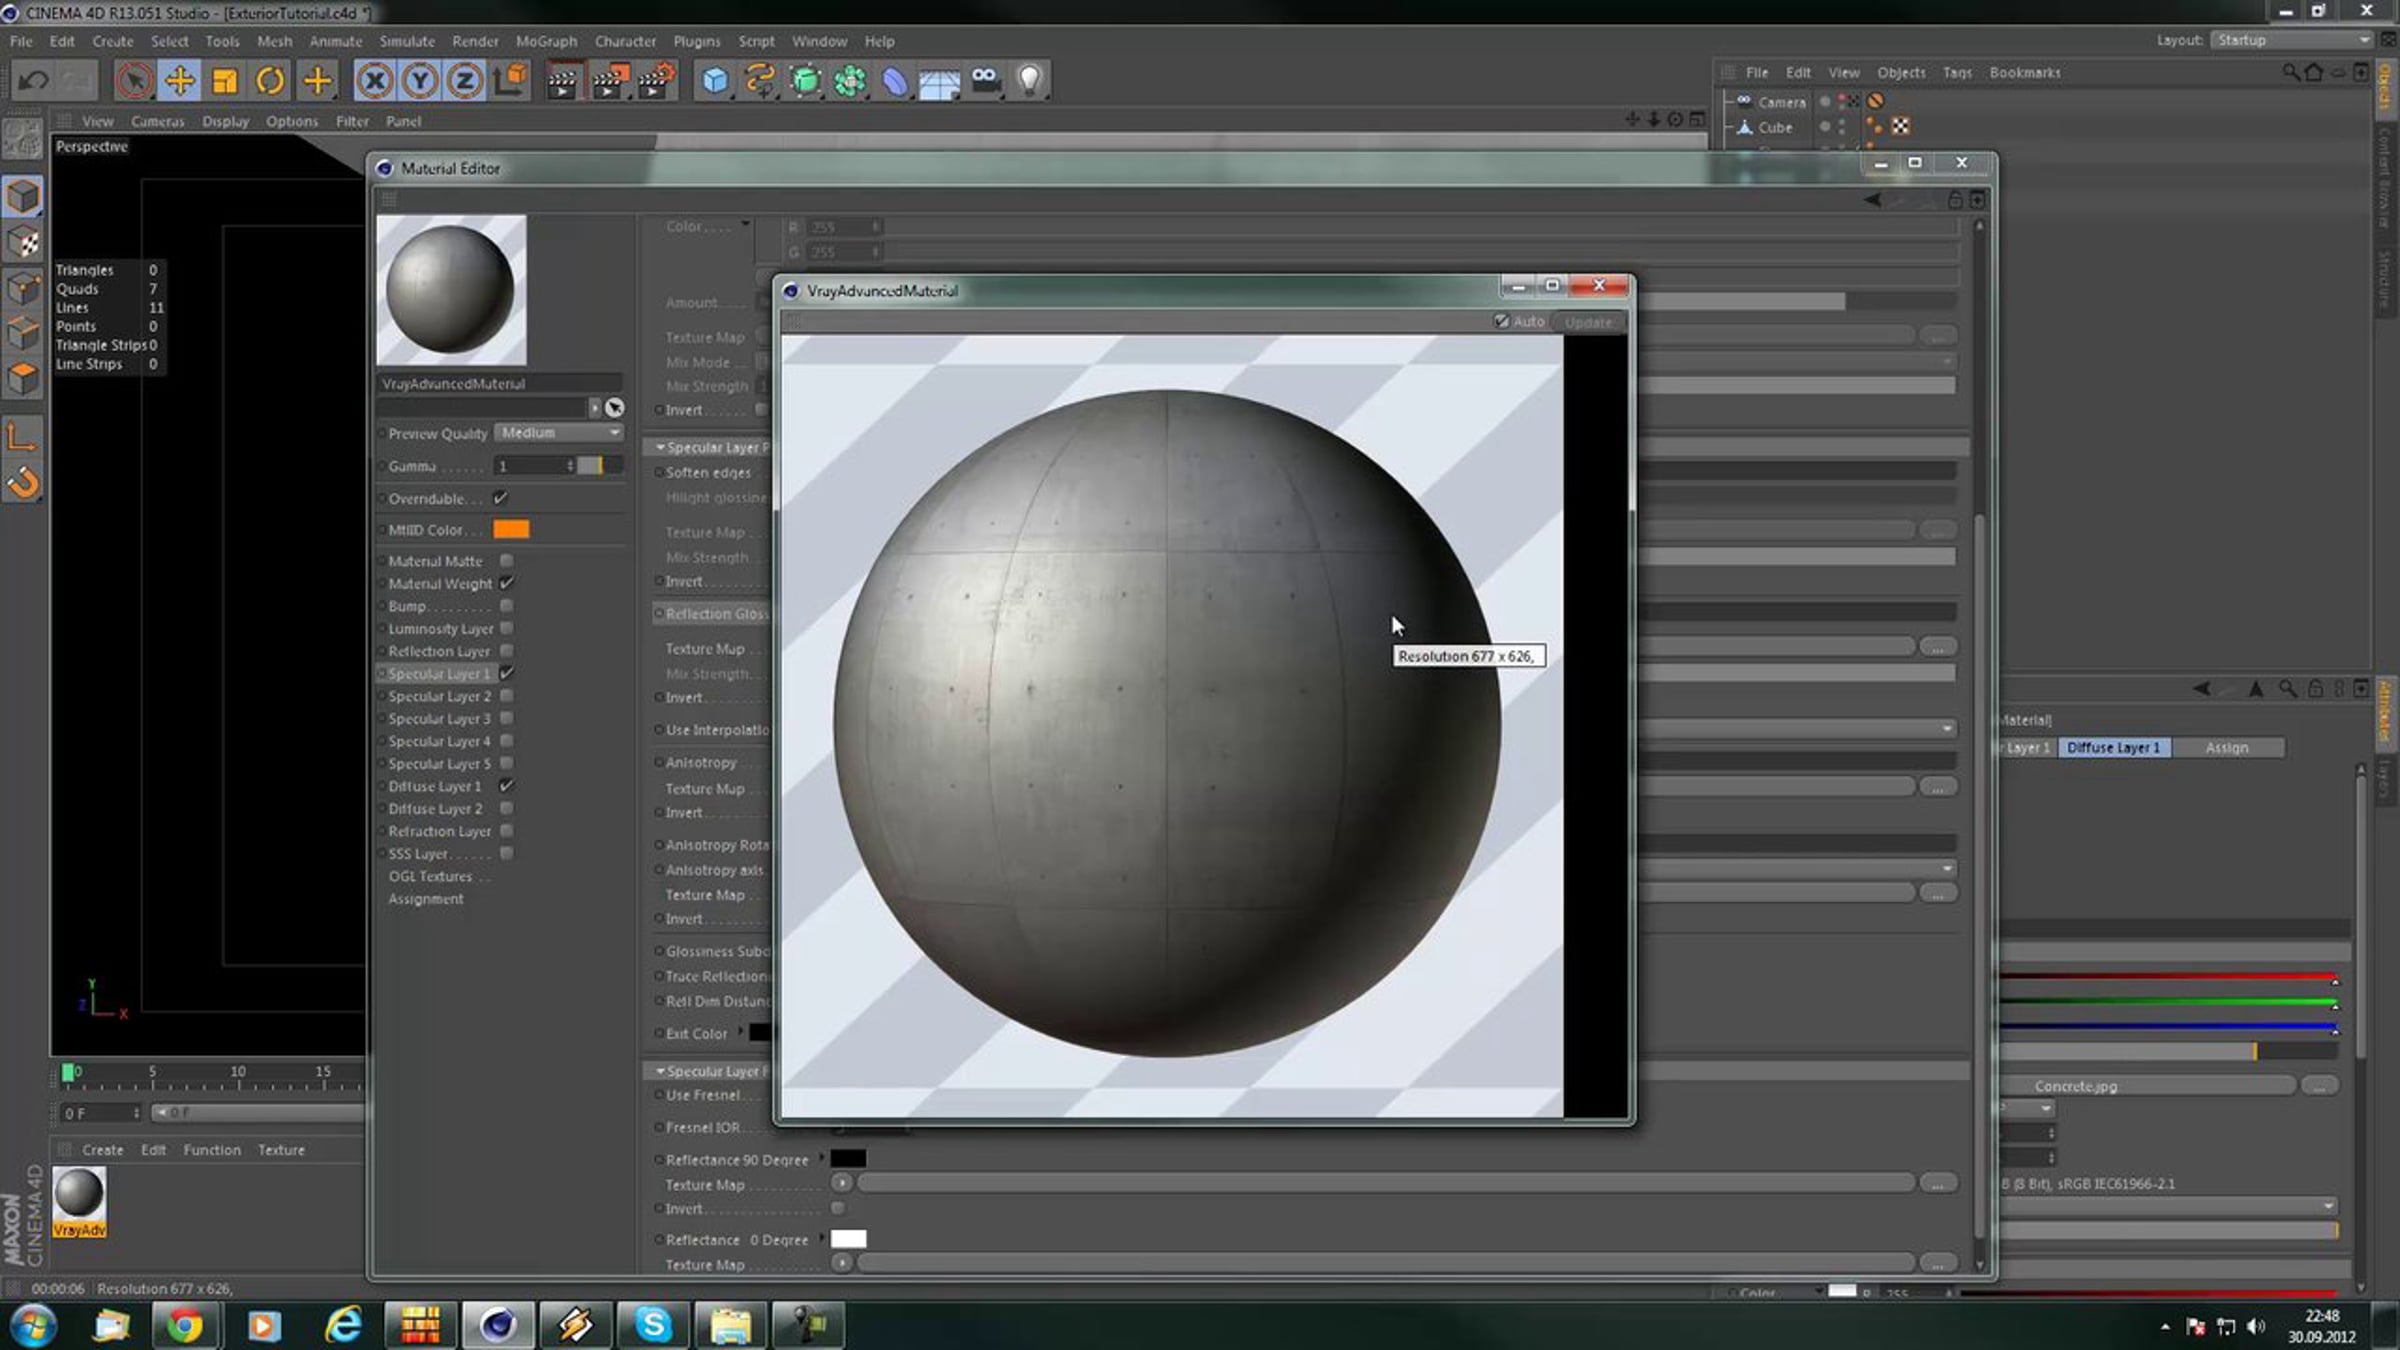The image size is (2400, 1350).
Task: Open the Preview Quality Medium dropdown
Action: [559, 433]
